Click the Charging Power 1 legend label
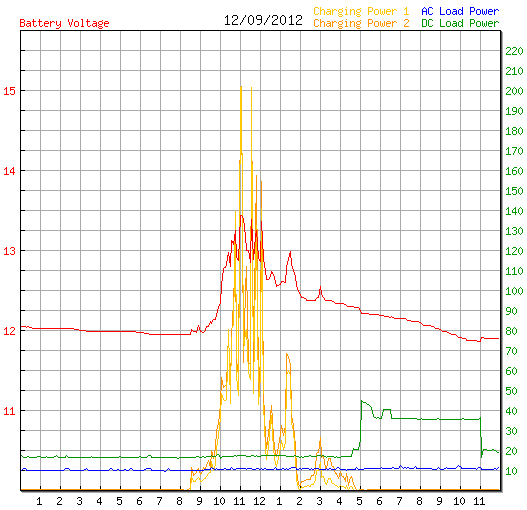 (361, 11)
